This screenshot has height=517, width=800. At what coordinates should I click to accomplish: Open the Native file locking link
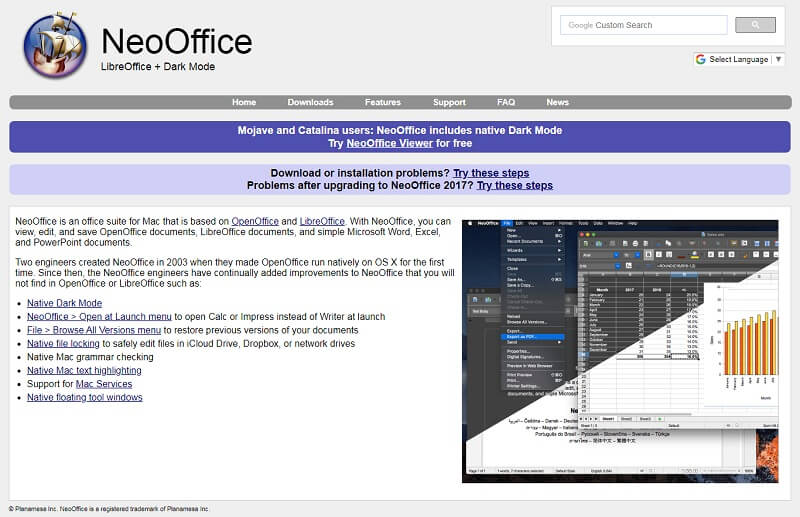pyautogui.click(x=63, y=343)
